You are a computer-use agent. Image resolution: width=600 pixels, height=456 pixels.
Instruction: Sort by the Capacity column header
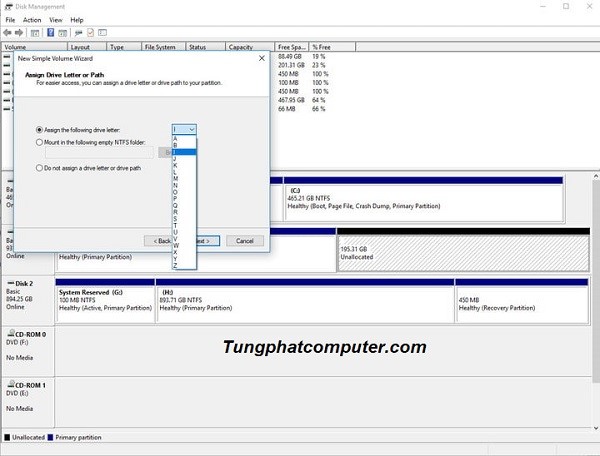(250, 47)
